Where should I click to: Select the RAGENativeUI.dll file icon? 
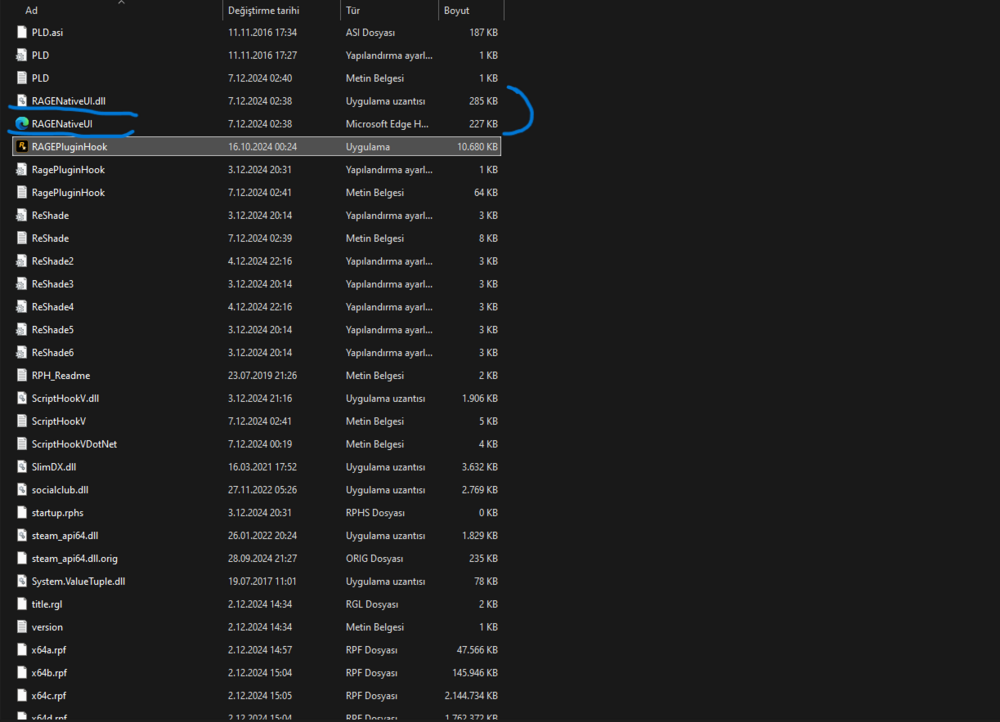pos(22,101)
